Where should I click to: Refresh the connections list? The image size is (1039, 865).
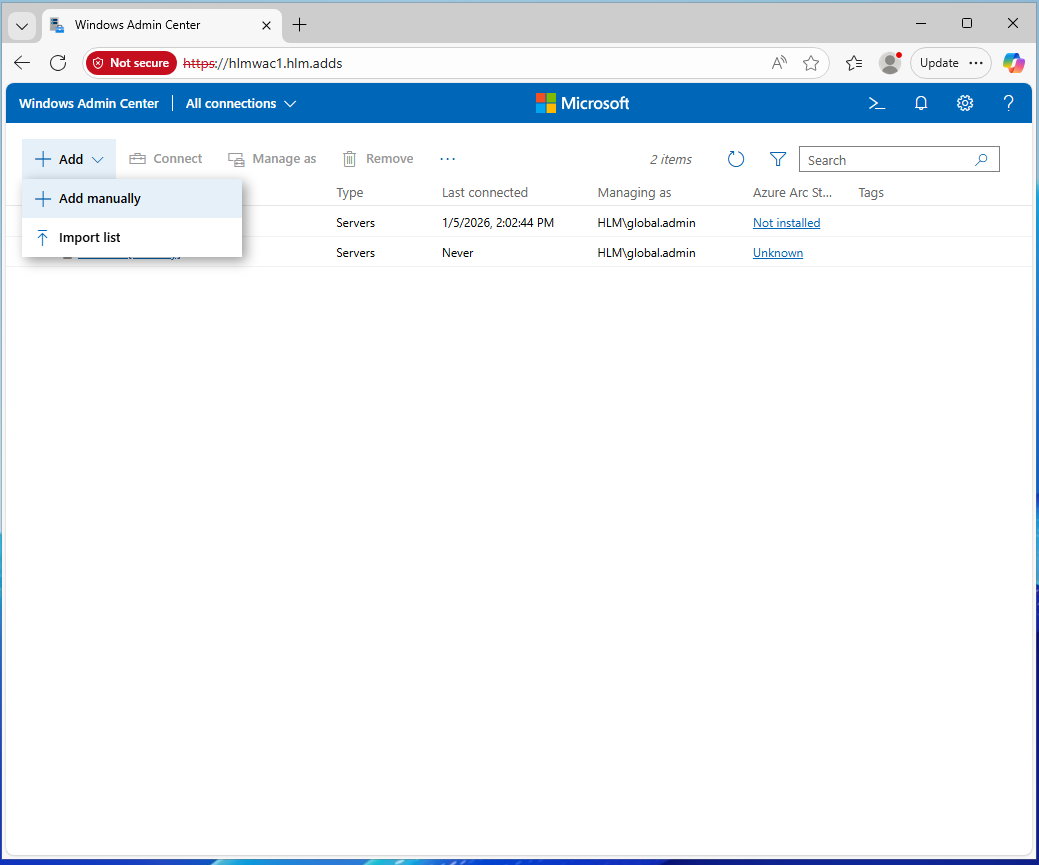coord(736,159)
